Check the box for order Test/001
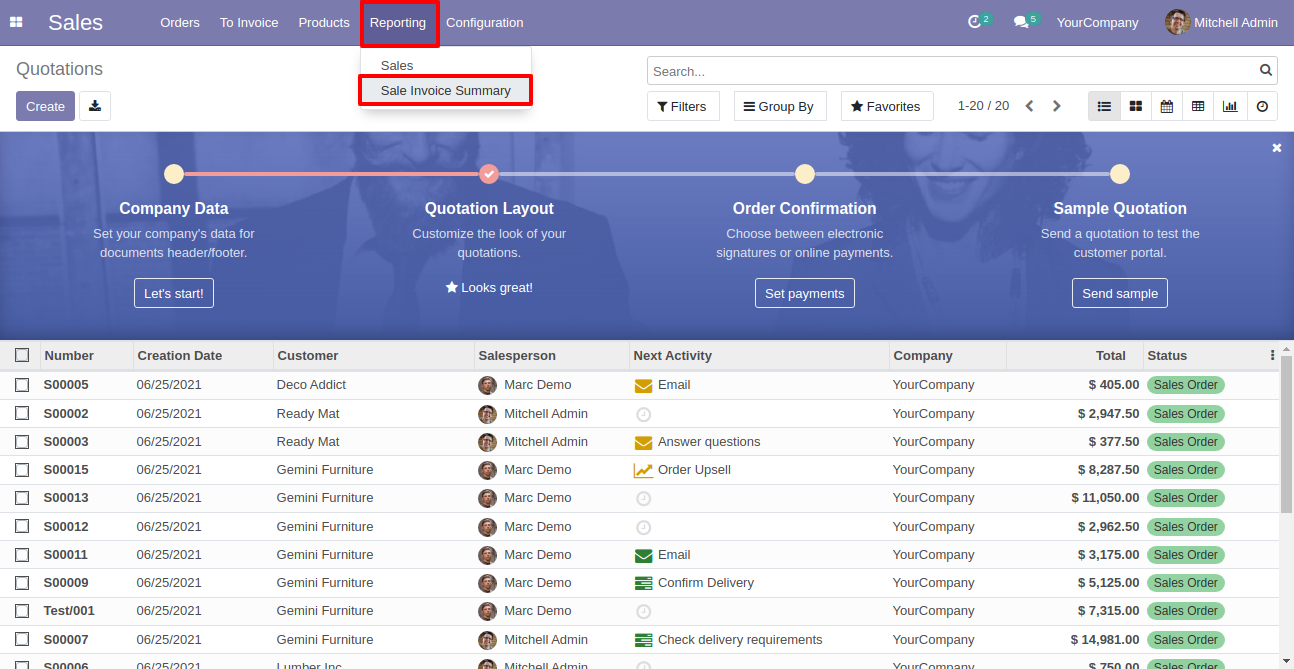Screen dimensions: 1294x669 [x=22, y=610]
